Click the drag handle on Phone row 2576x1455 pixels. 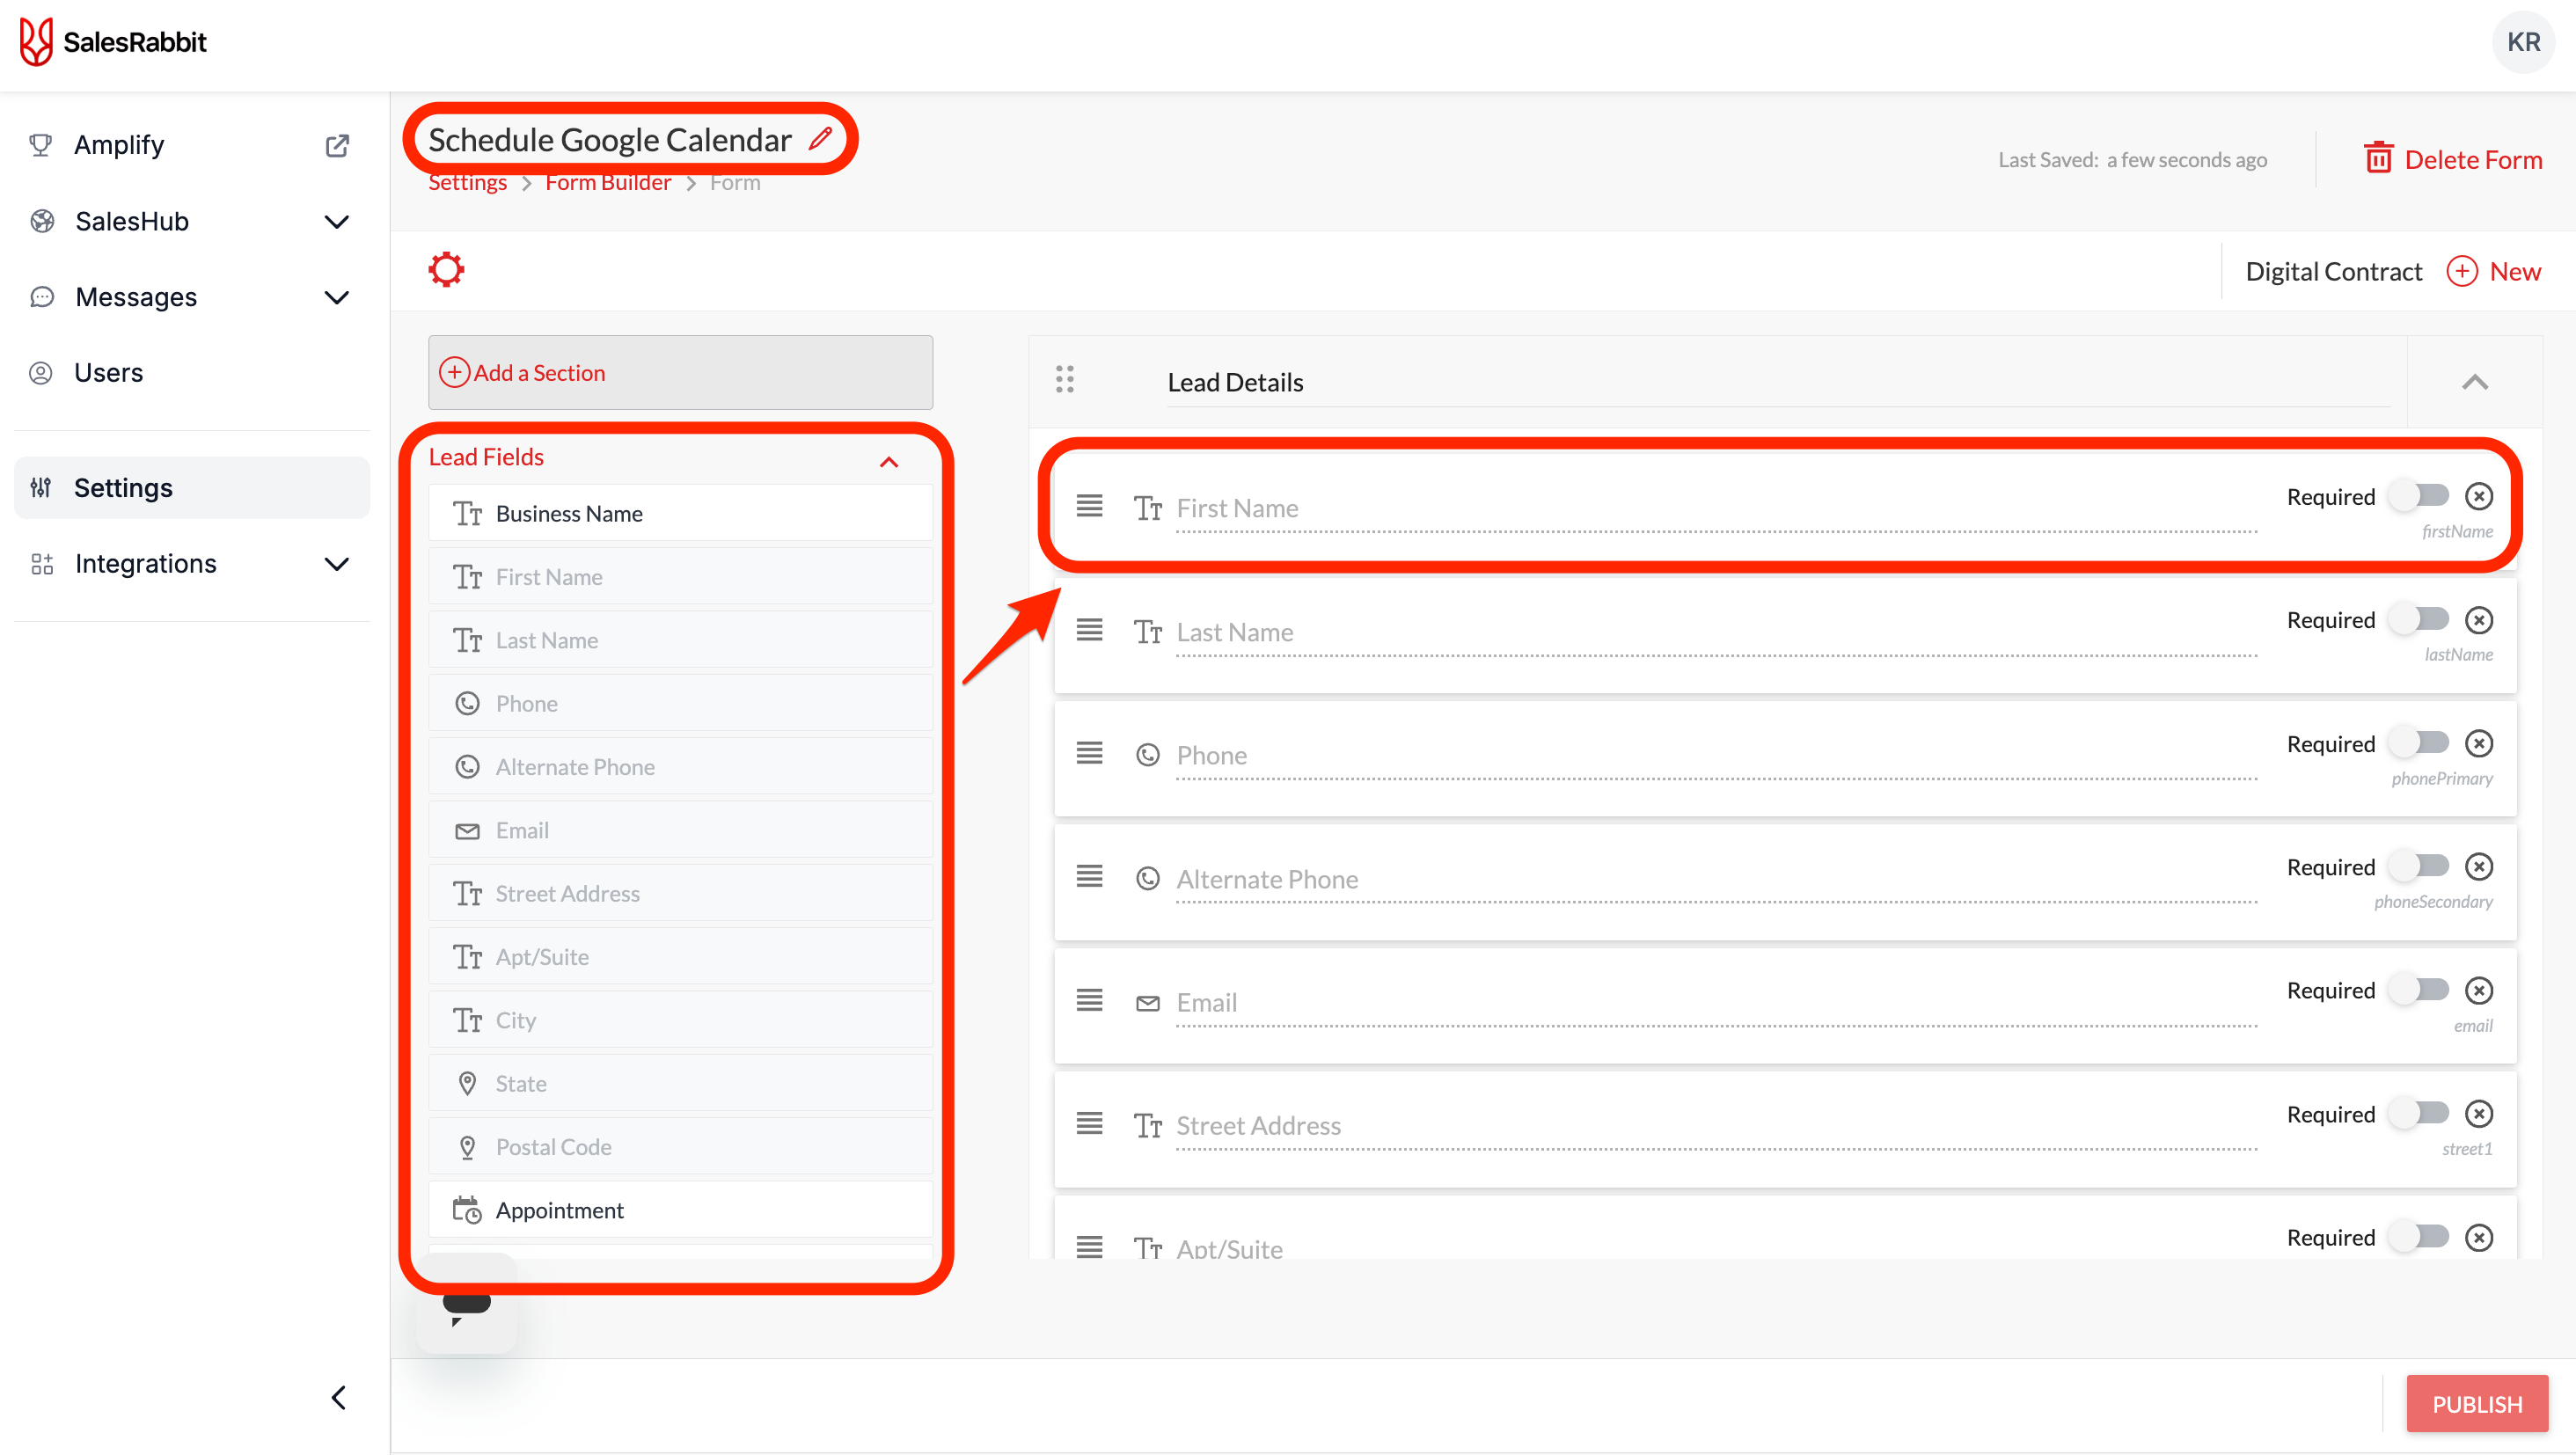[x=1089, y=754]
